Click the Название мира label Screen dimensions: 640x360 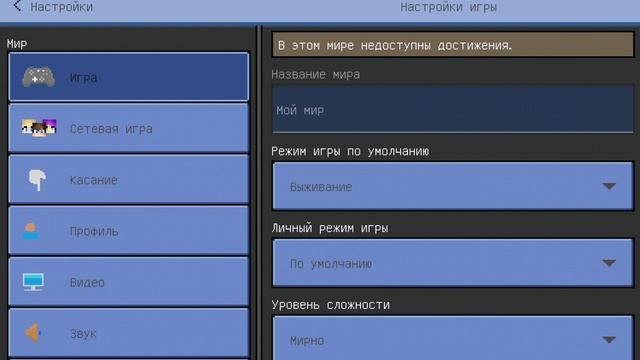(x=316, y=74)
